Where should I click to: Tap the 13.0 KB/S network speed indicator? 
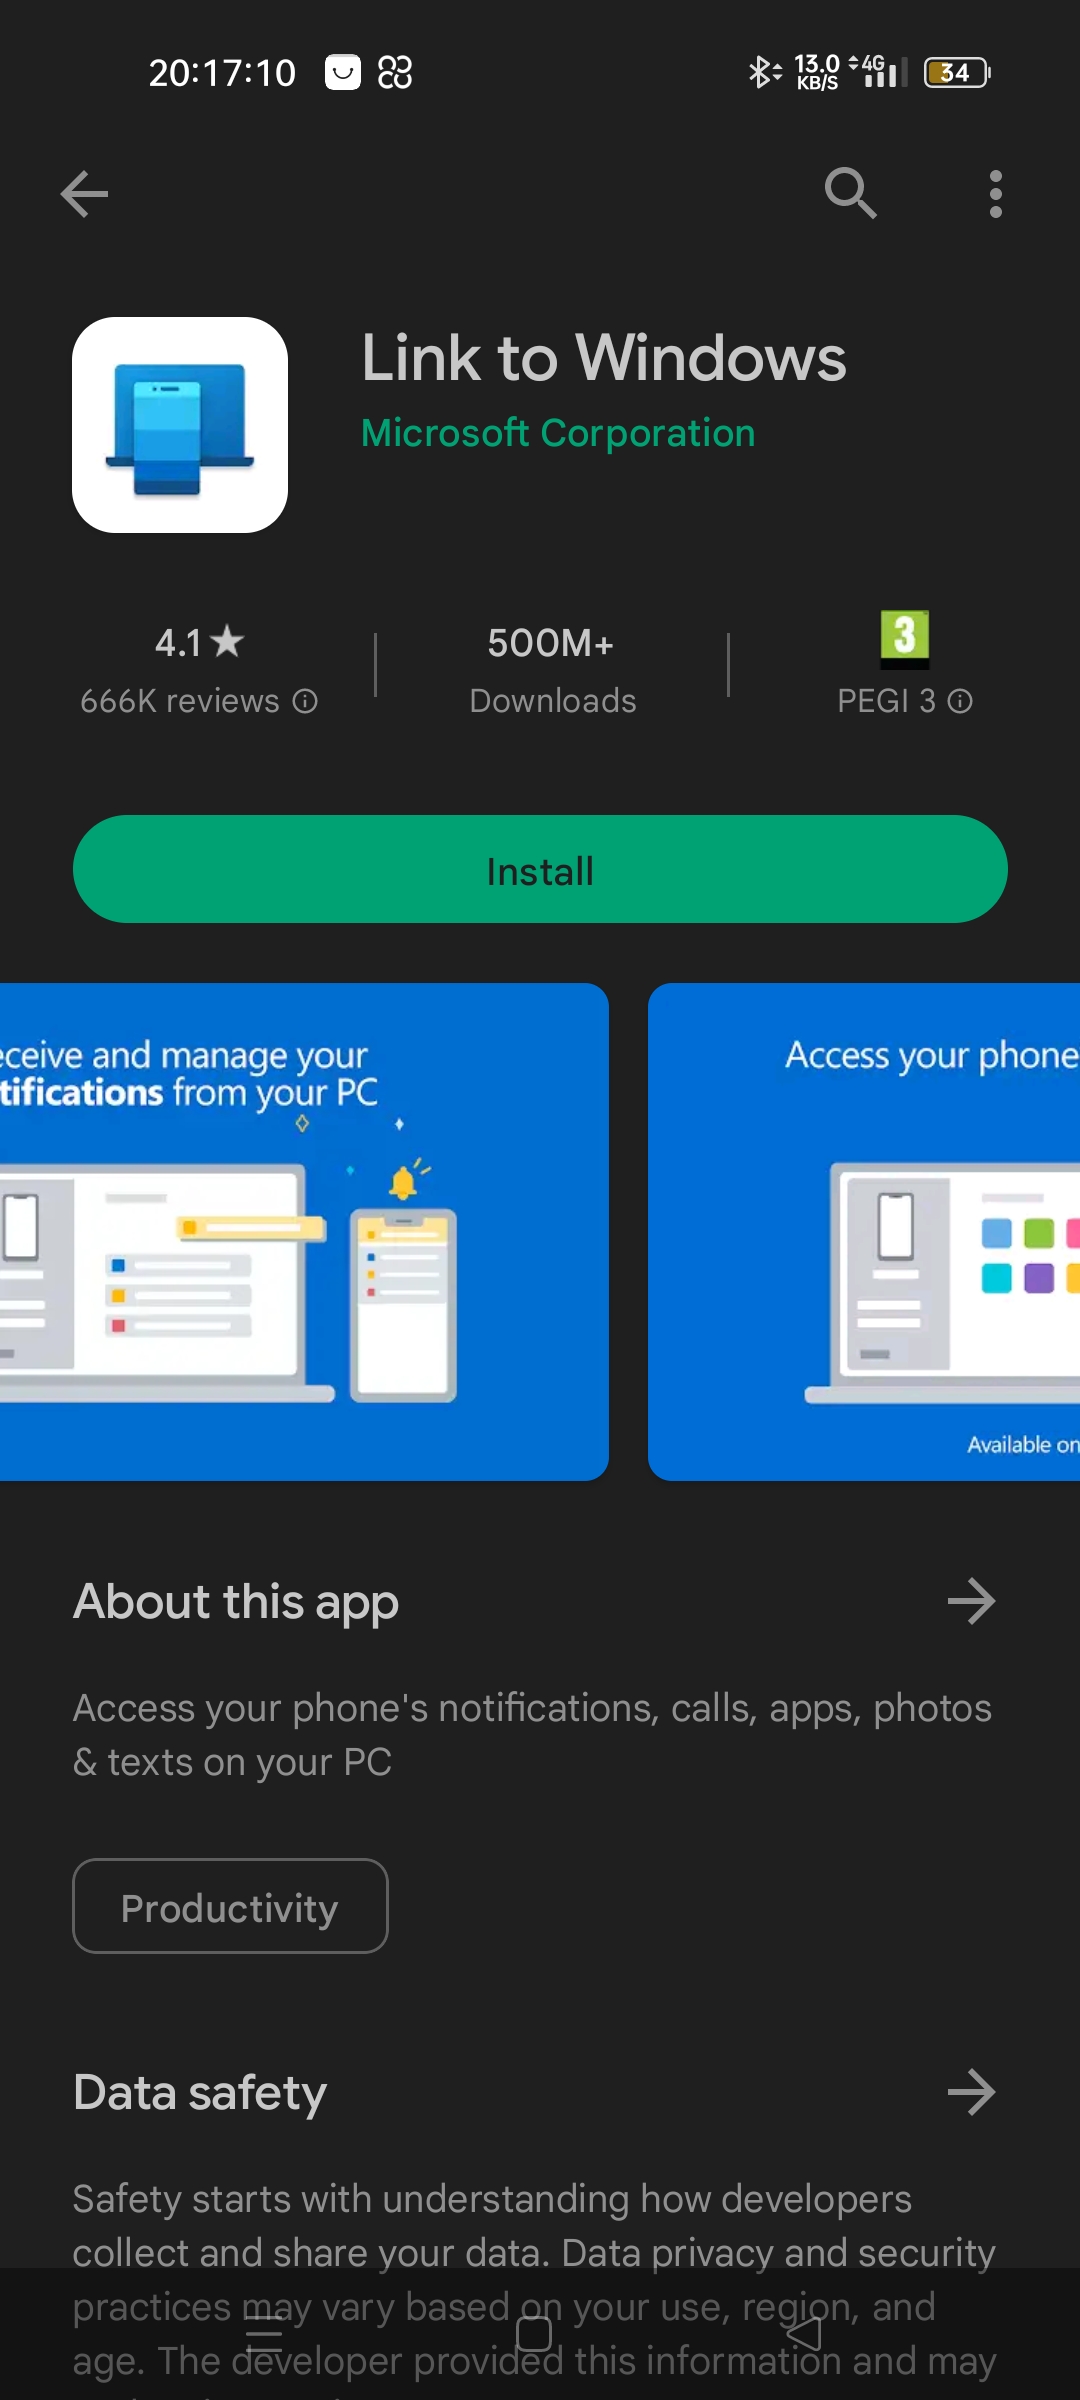point(817,72)
